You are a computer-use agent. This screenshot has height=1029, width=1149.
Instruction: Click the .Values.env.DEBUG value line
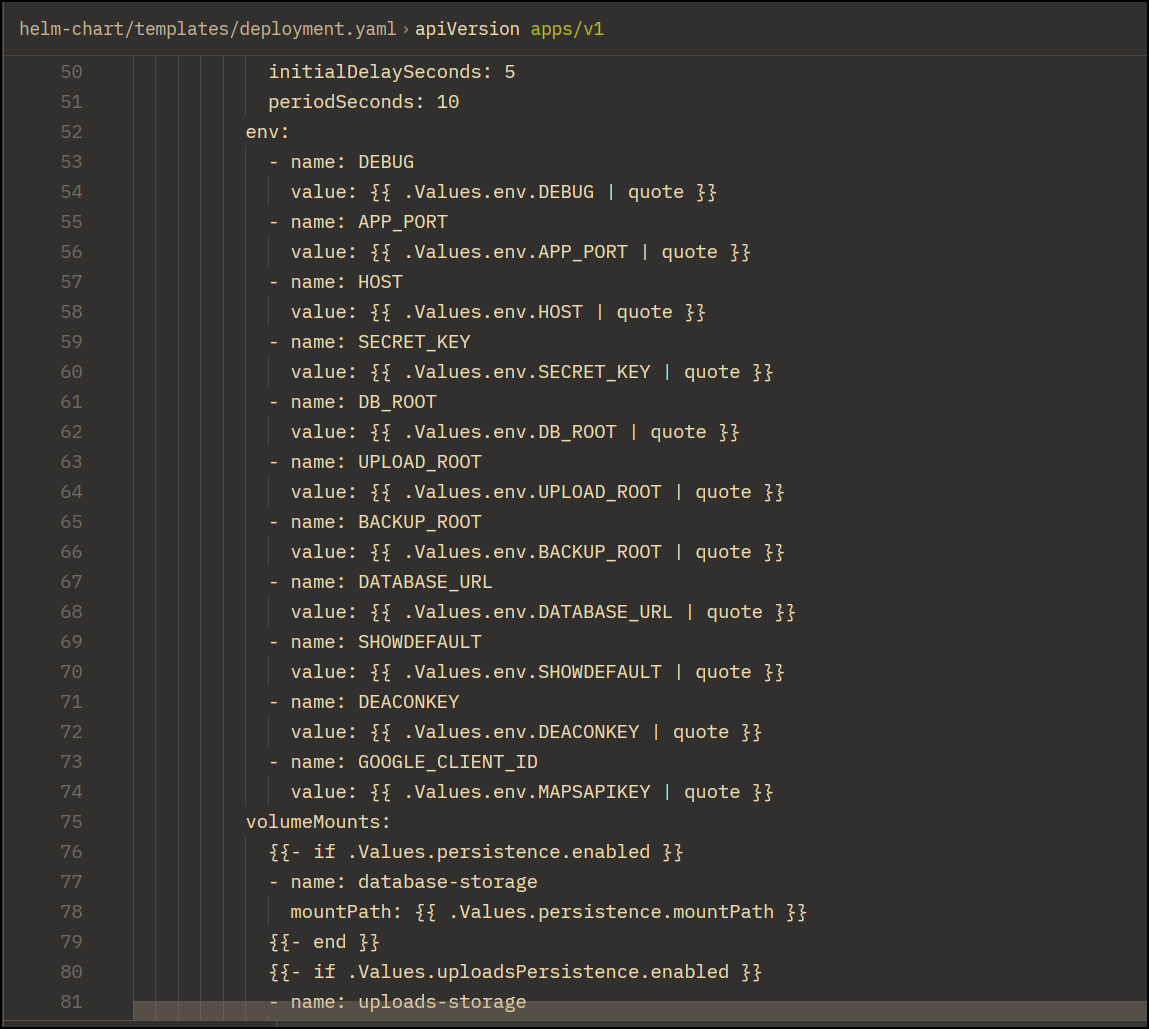[x=503, y=192]
